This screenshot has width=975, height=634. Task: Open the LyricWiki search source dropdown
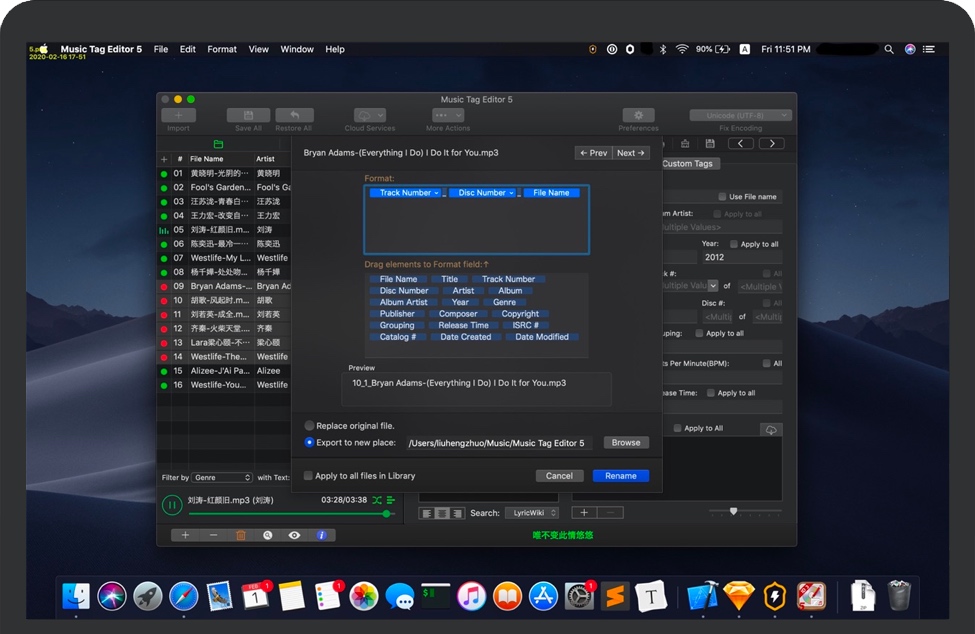pyautogui.click(x=531, y=513)
